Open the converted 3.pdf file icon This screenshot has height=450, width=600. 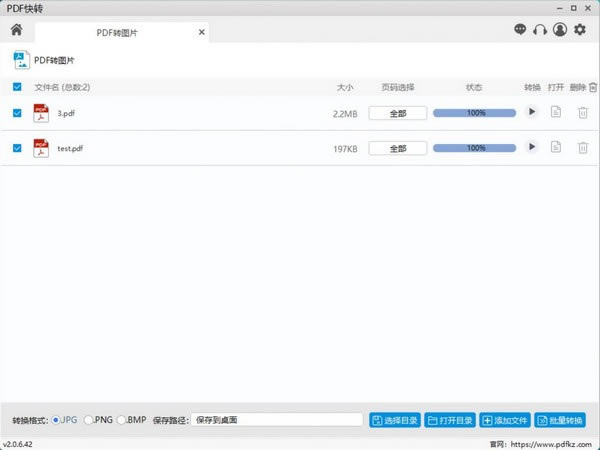click(556, 112)
